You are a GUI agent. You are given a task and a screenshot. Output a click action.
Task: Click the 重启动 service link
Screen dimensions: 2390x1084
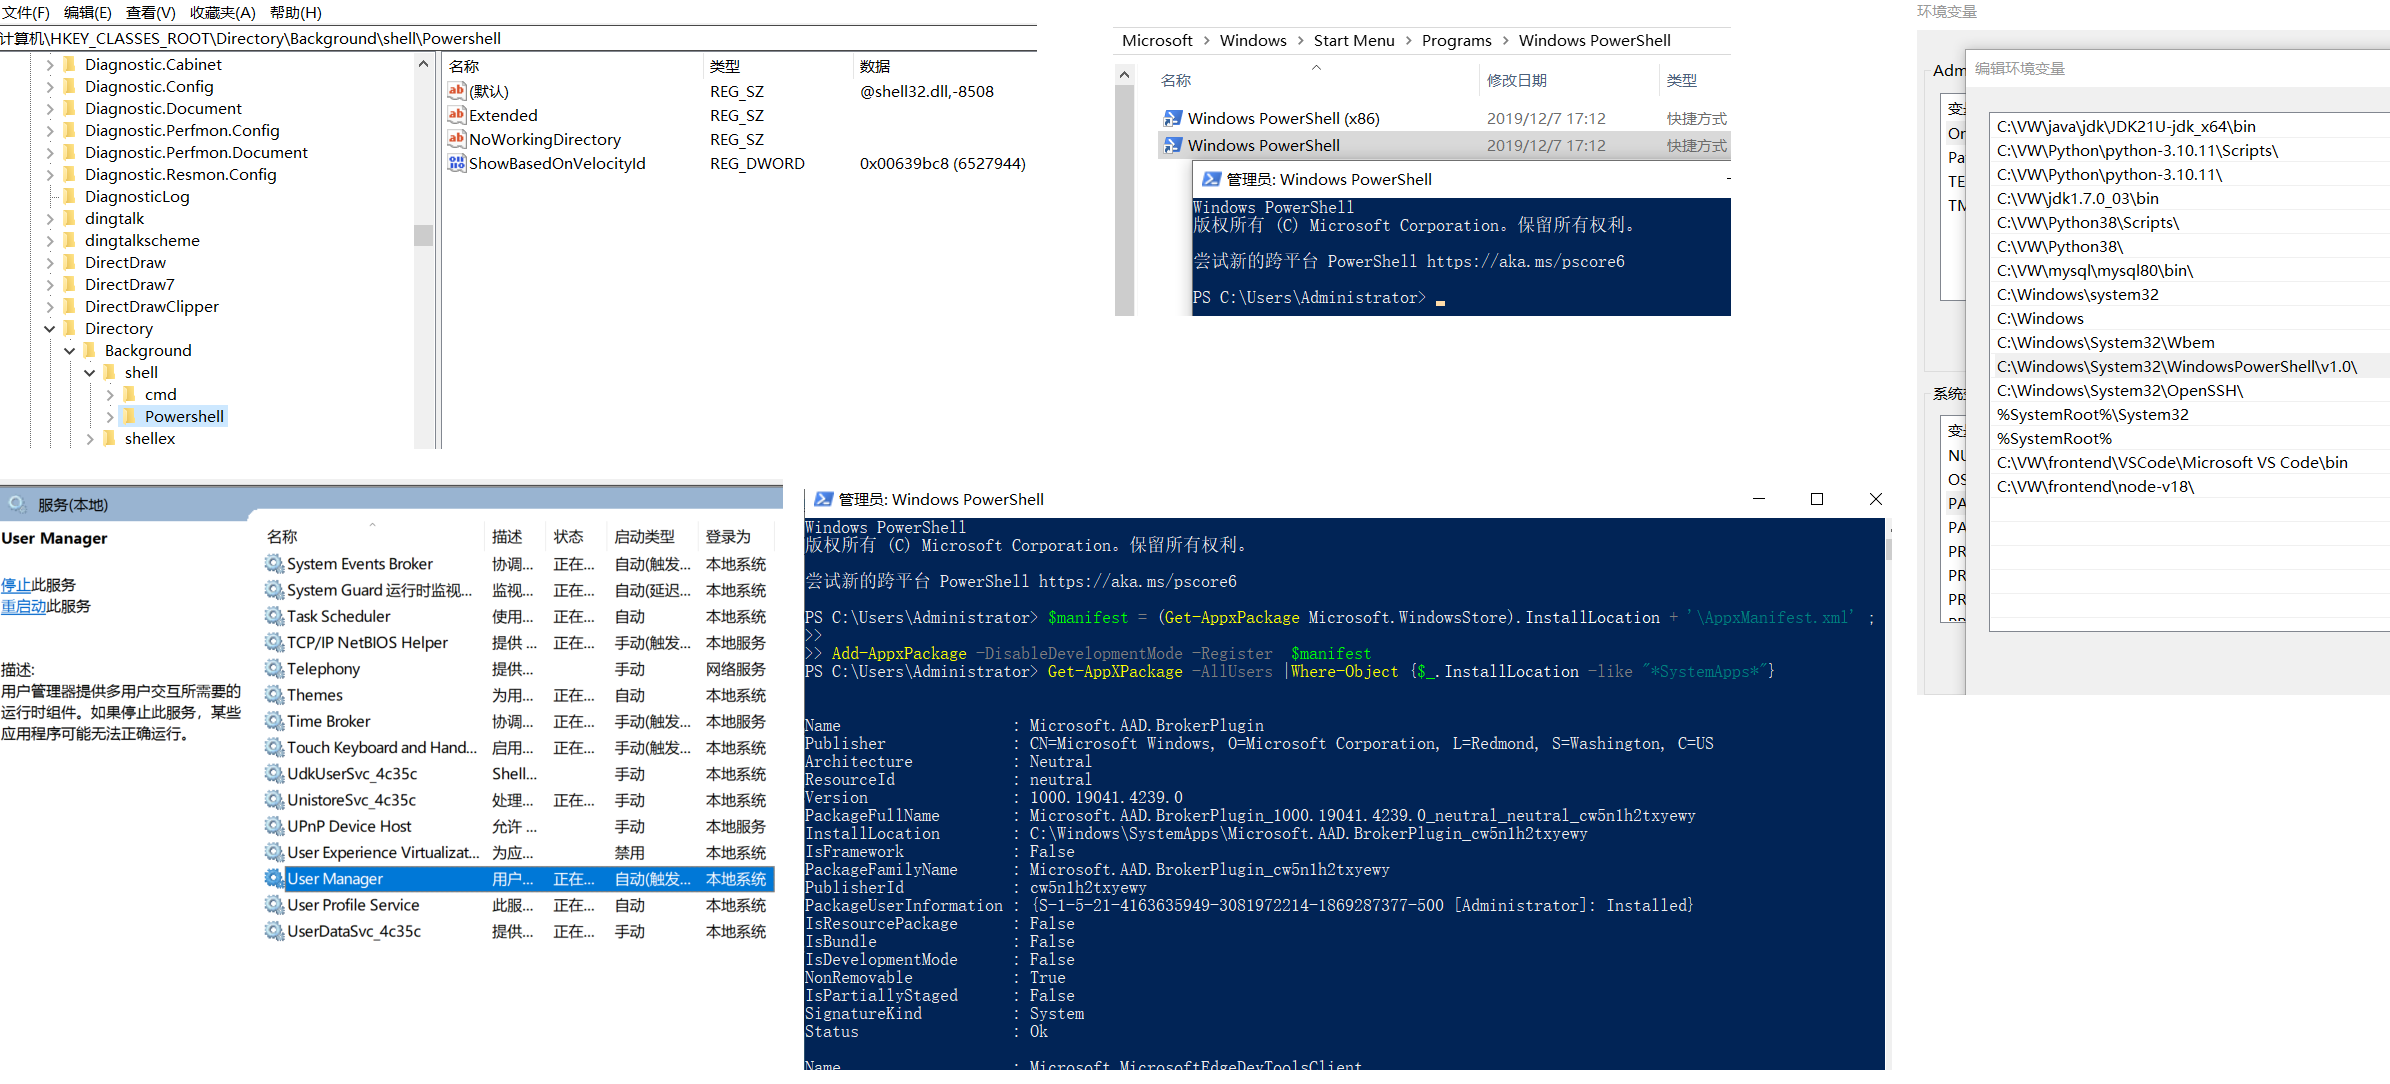(x=24, y=606)
